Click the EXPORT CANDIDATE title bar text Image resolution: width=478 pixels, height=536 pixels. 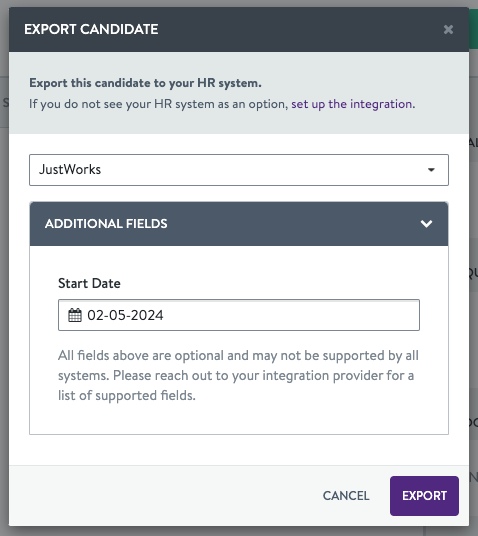(91, 29)
